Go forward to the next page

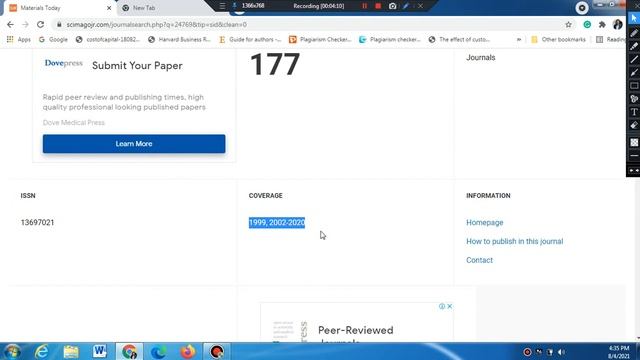coord(25,24)
